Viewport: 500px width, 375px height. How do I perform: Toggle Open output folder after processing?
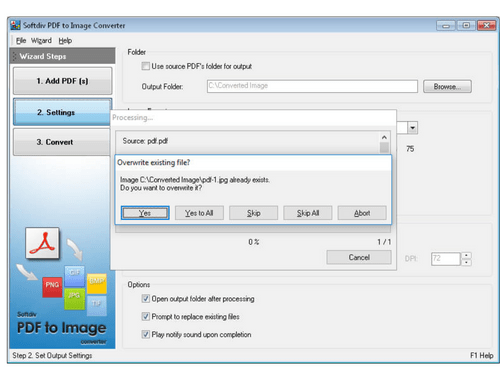[x=146, y=298]
